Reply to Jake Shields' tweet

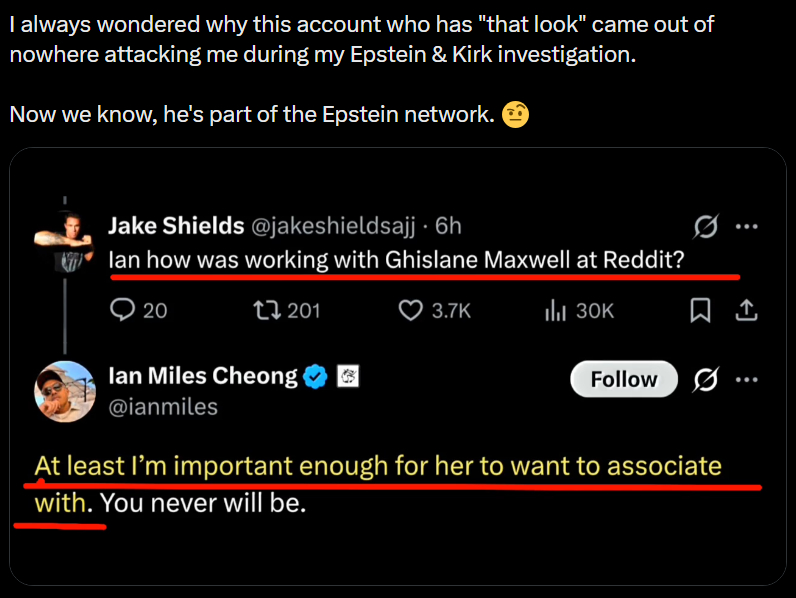click(x=125, y=311)
